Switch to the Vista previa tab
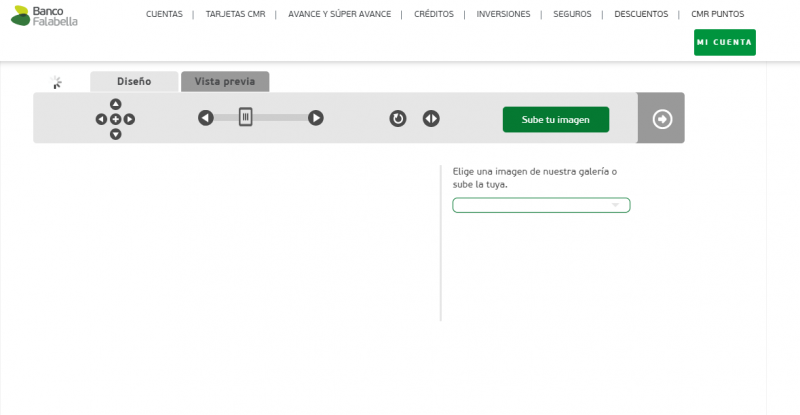Viewport: 800px width, 415px height. (225, 82)
